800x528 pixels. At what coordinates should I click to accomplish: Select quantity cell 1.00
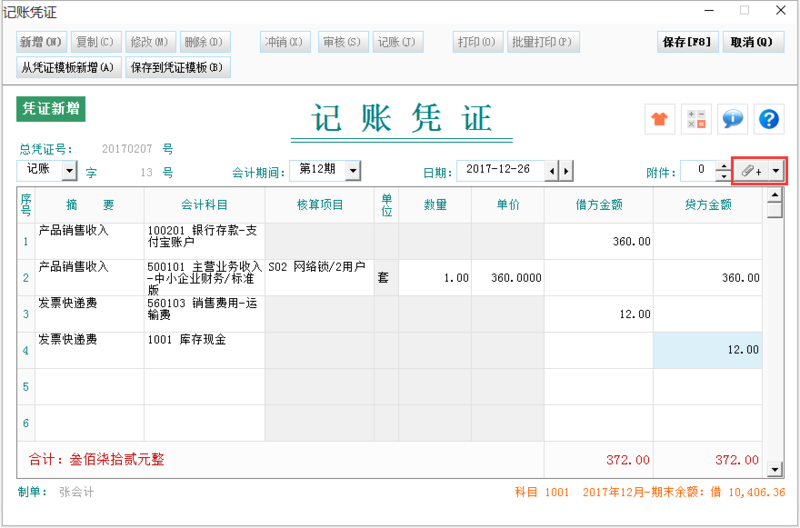coord(435,278)
